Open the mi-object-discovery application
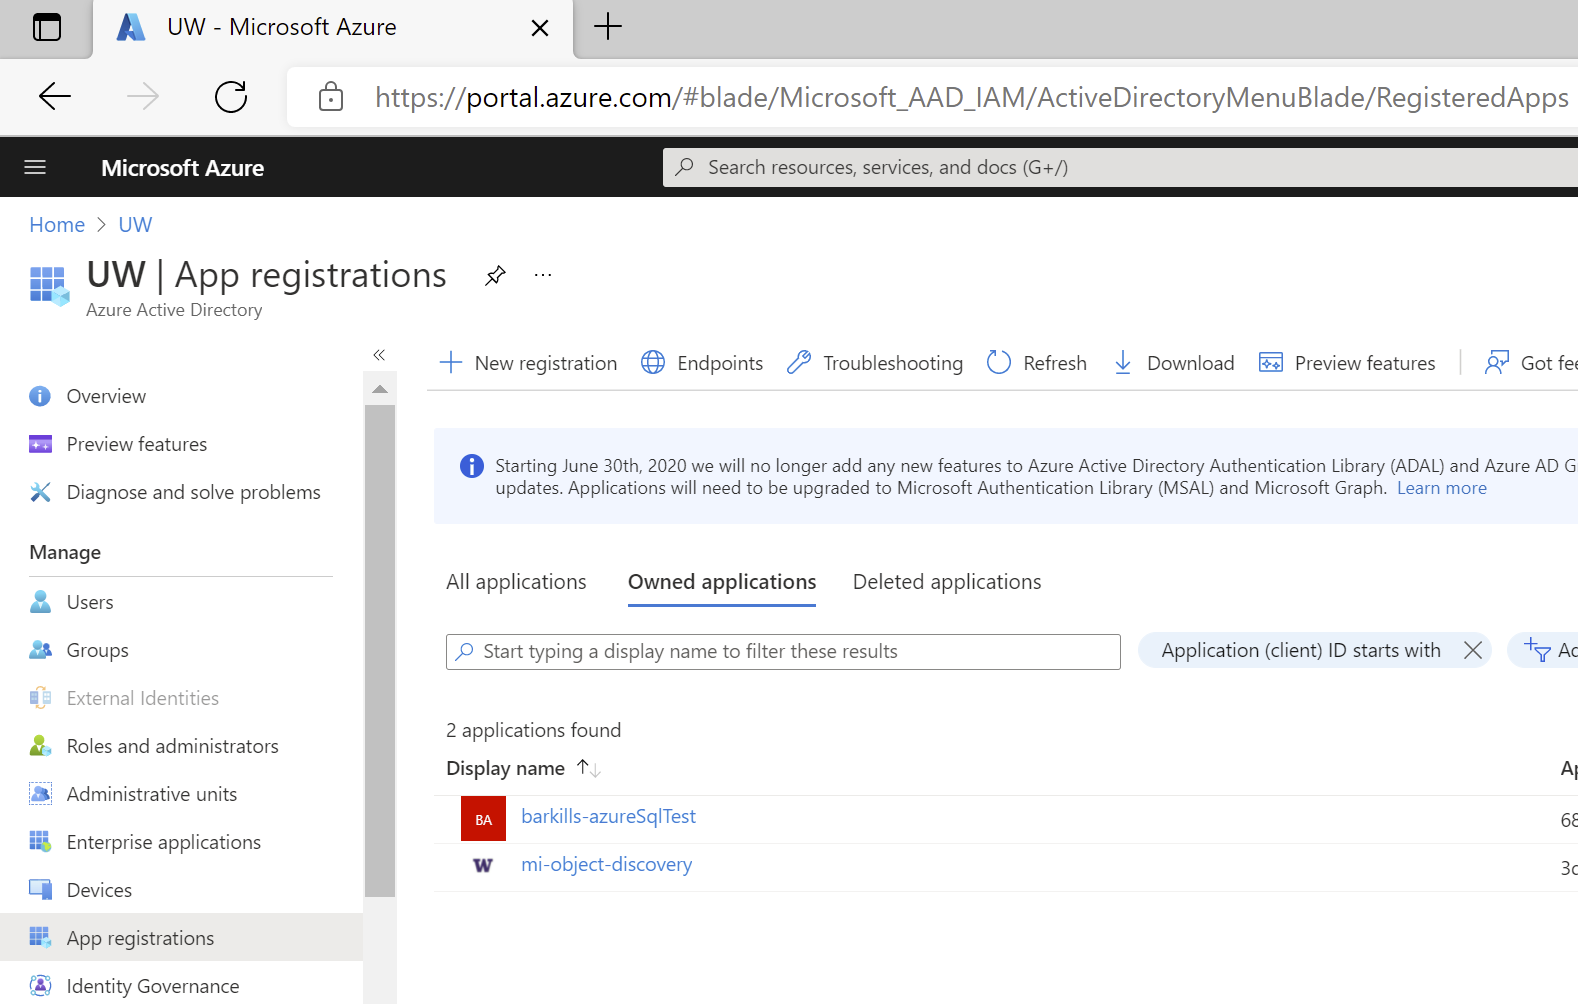This screenshot has width=1578, height=1004. click(606, 864)
